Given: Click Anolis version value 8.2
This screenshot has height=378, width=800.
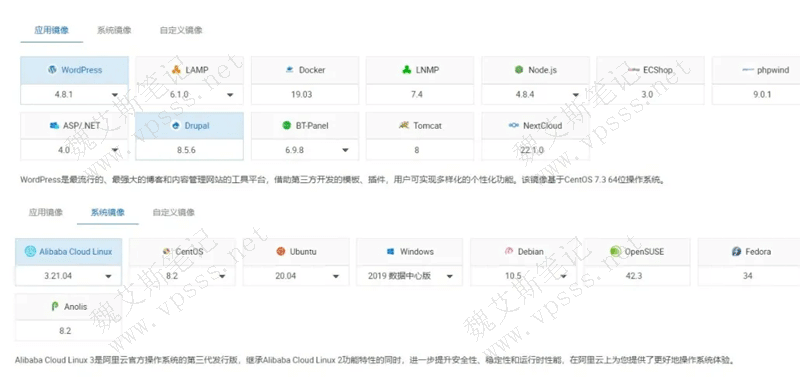Looking at the screenshot, I should [x=65, y=331].
